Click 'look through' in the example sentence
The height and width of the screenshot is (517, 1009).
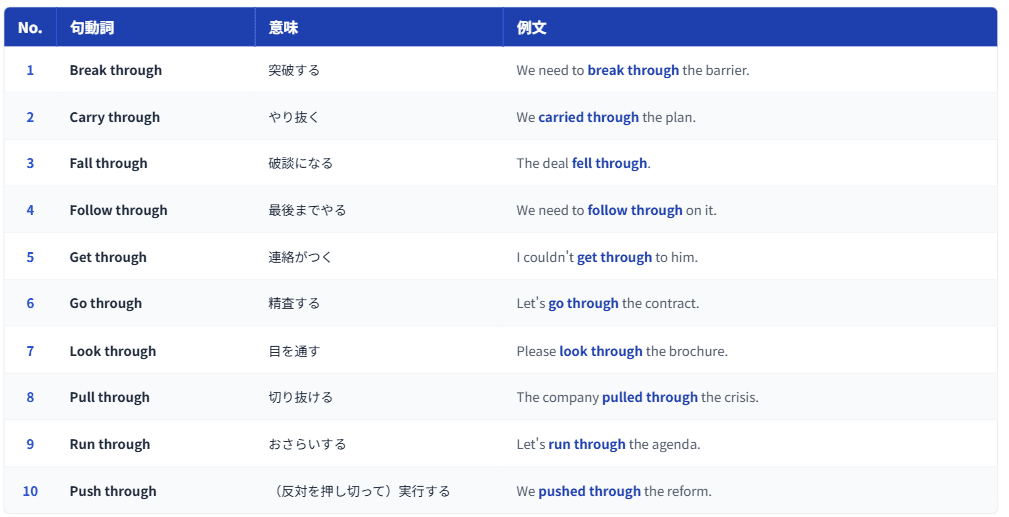click(x=600, y=352)
